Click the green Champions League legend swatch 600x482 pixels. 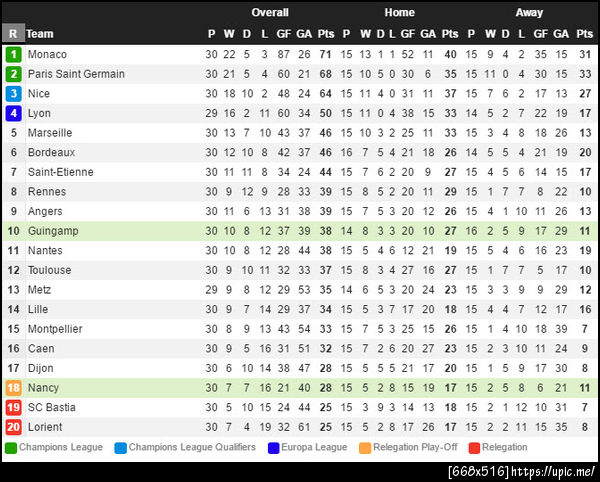11,447
